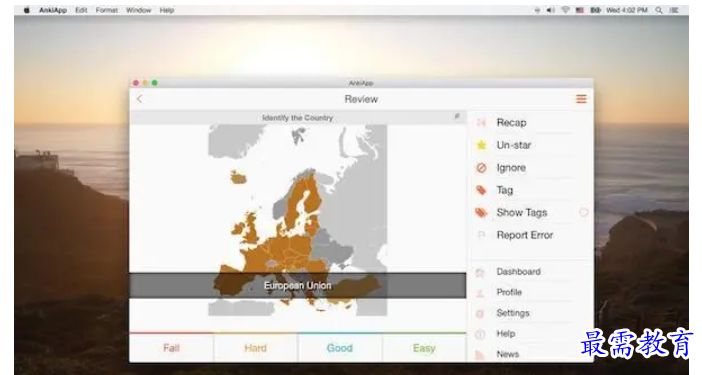Open the hamburger menu icon
The width and height of the screenshot is (702, 375).
(581, 99)
